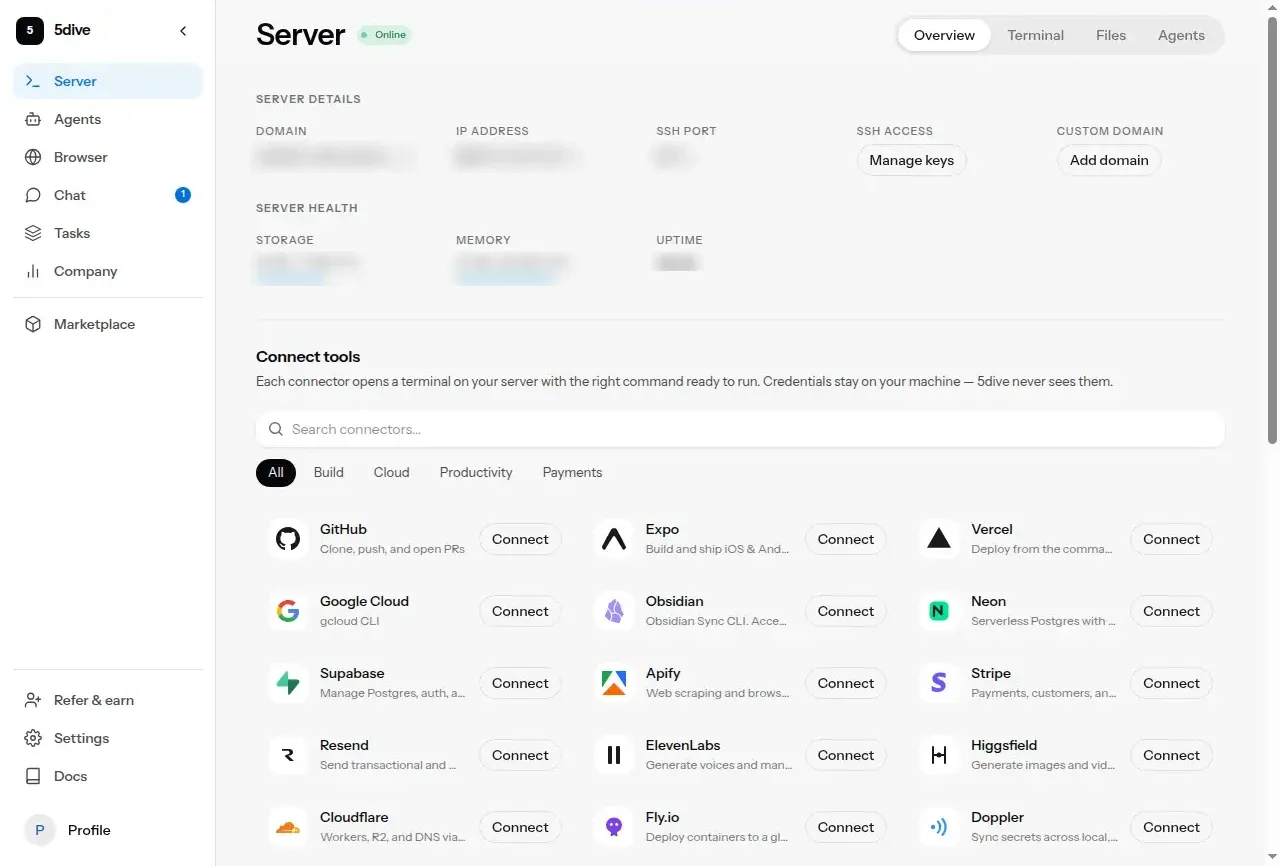Open the Browser globe icon
This screenshot has height=866, width=1280.
tap(33, 157)
